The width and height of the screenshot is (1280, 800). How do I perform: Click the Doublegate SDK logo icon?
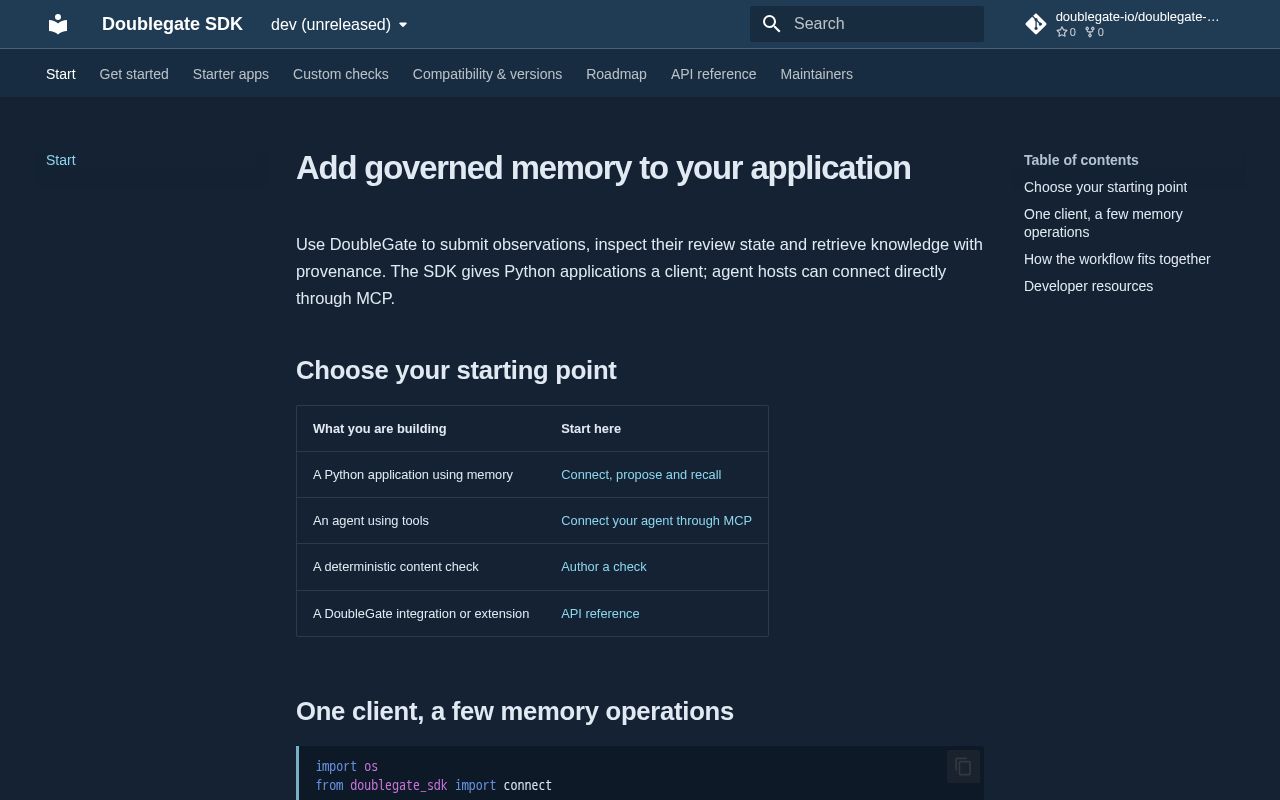(x=58, y=24)
